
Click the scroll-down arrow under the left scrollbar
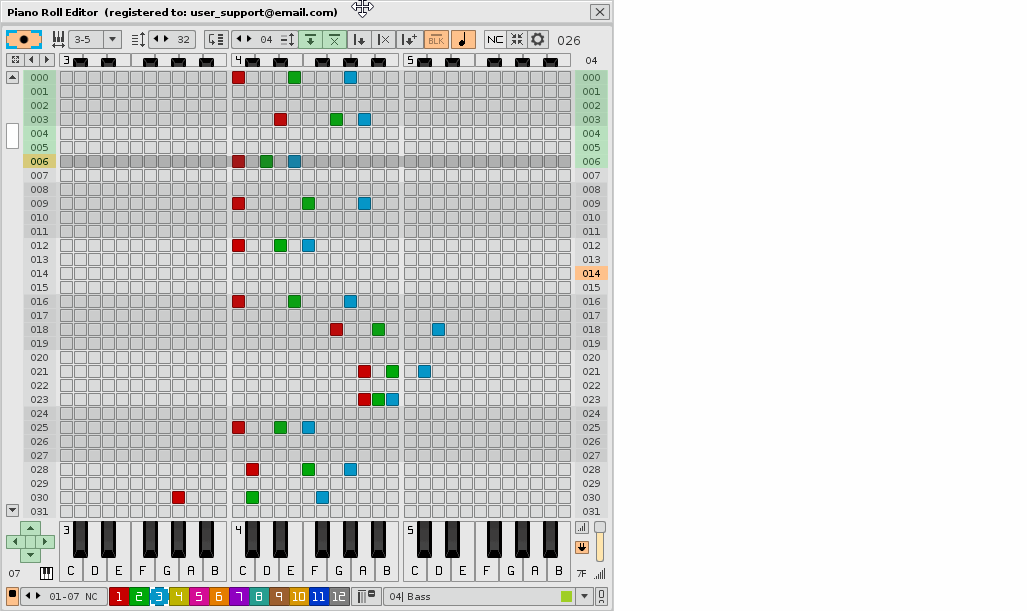point(13,510)
